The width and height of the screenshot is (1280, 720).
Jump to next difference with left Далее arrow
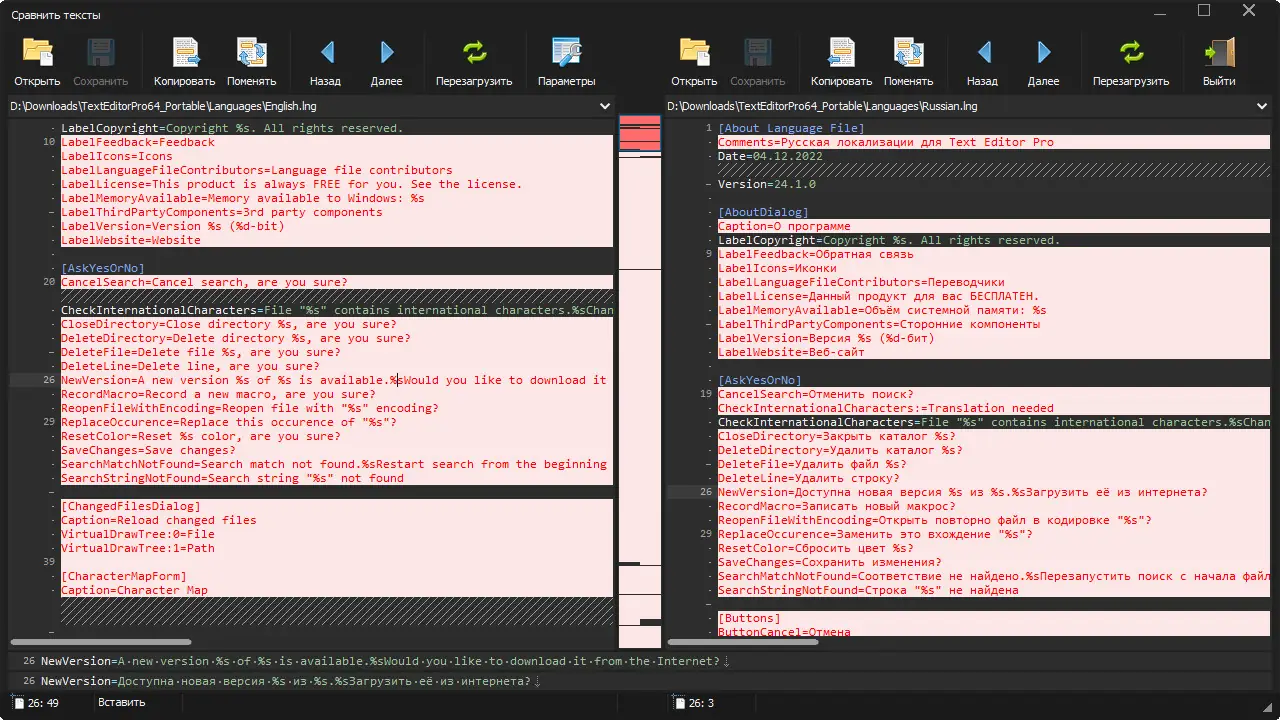(x=387, y=53)
